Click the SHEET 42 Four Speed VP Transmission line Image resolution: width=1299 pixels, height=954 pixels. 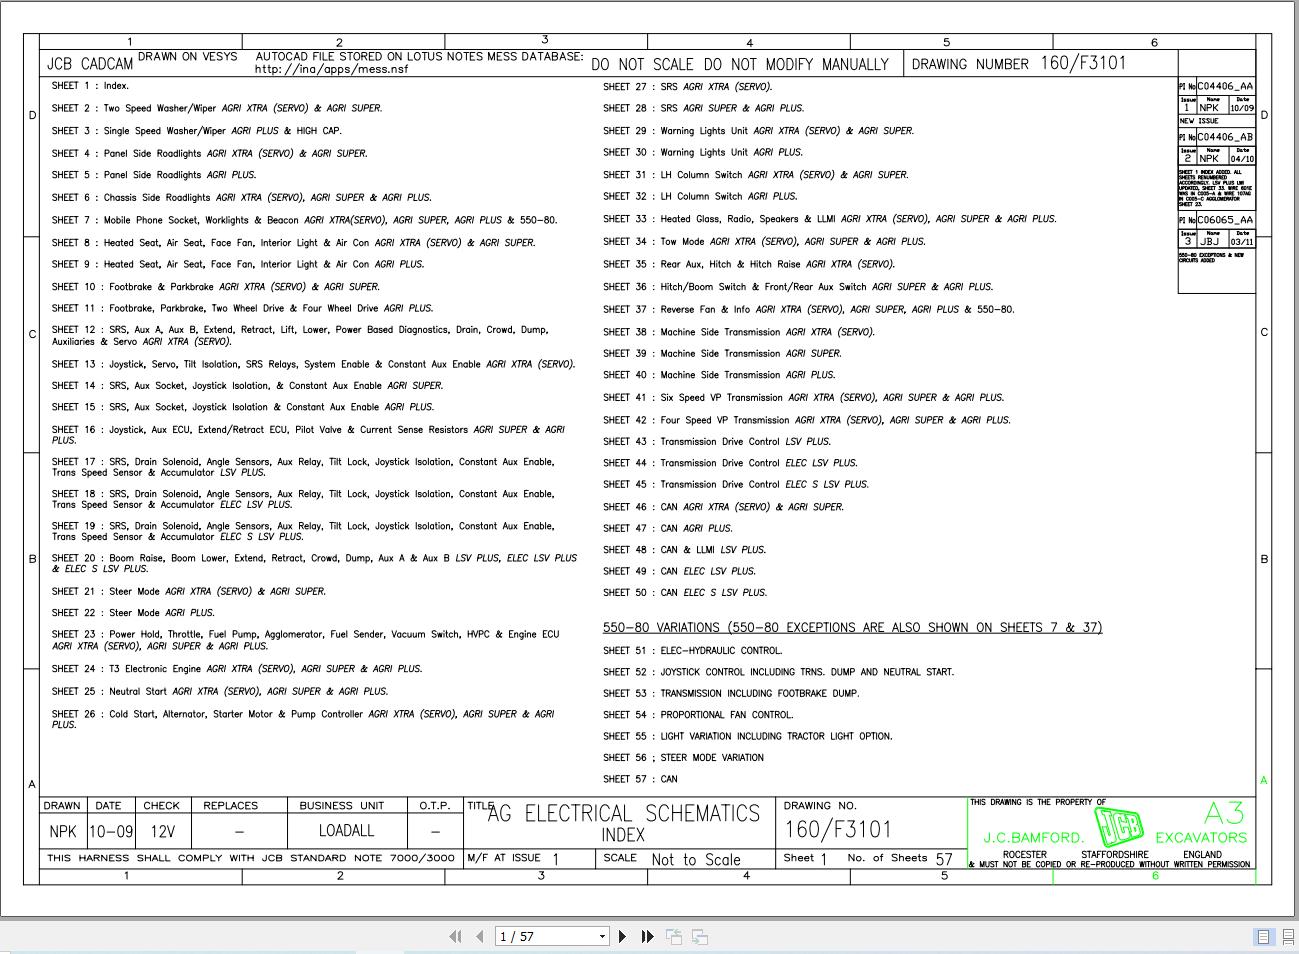click(x=807, y=421)
